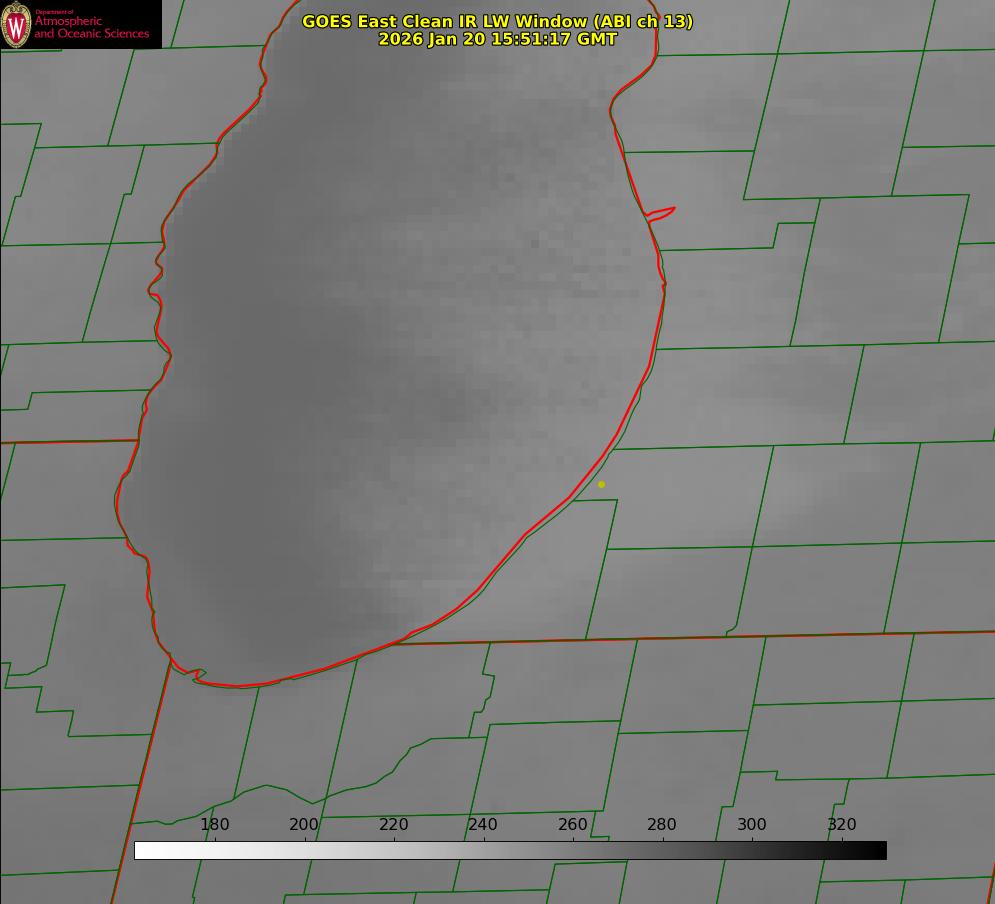
Task: Click the small red spit on eastern shoreline
Action: coord(662,212)
